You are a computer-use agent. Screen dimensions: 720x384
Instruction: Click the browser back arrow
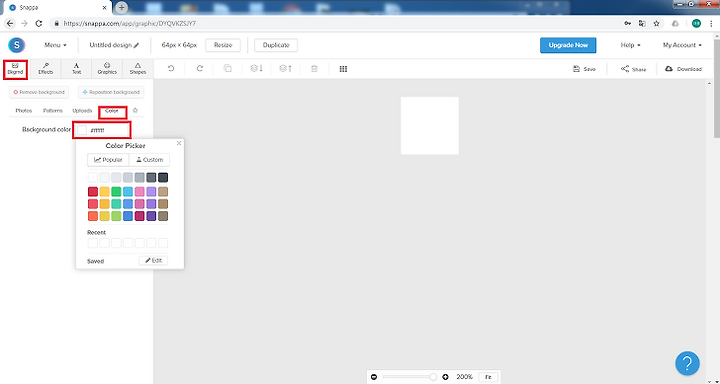coord(10,23)
